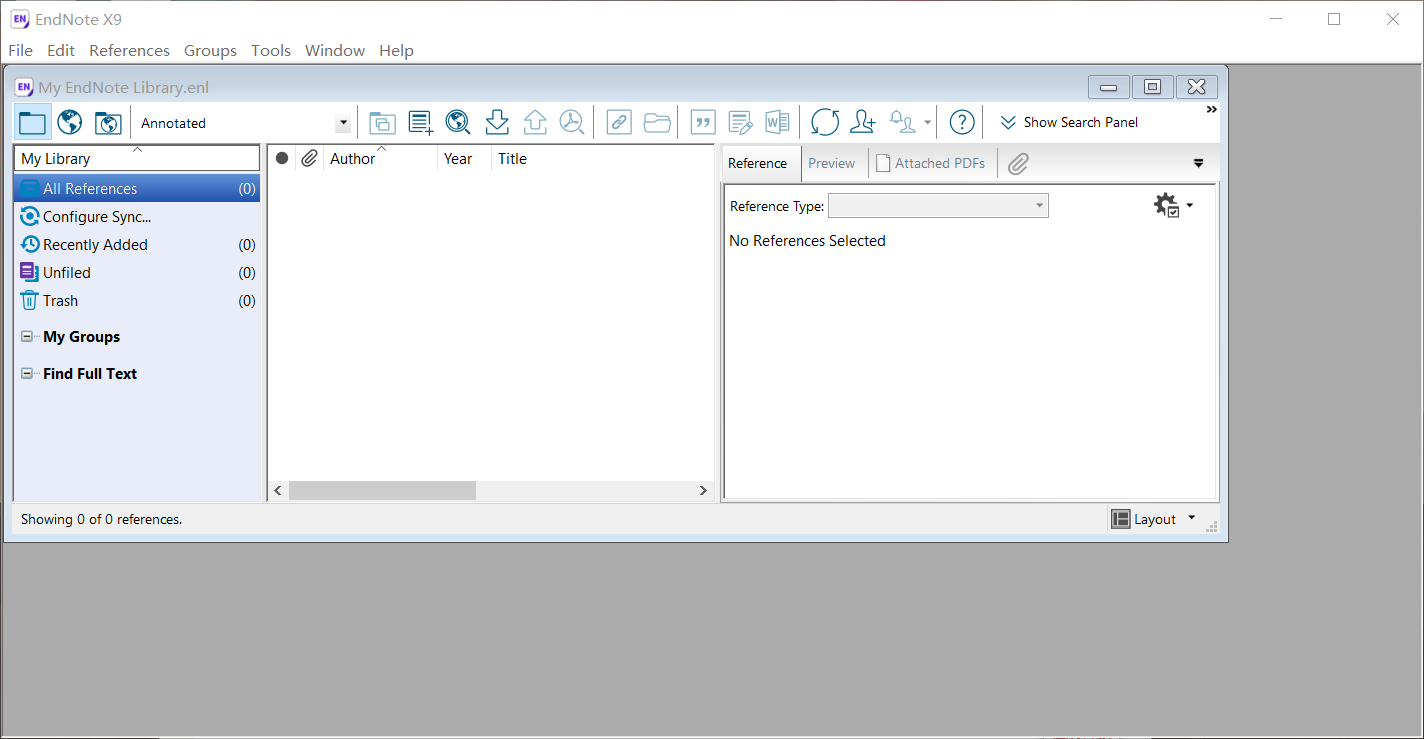
Task: Sort references by Year column
Action: 465,158
